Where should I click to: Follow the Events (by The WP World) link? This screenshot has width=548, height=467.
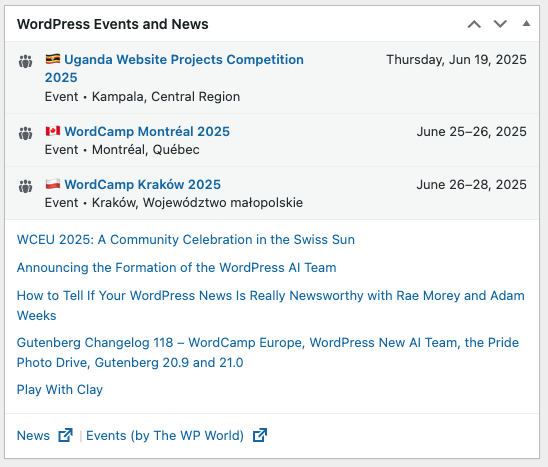pyautogui.click(x=165, y=436)
